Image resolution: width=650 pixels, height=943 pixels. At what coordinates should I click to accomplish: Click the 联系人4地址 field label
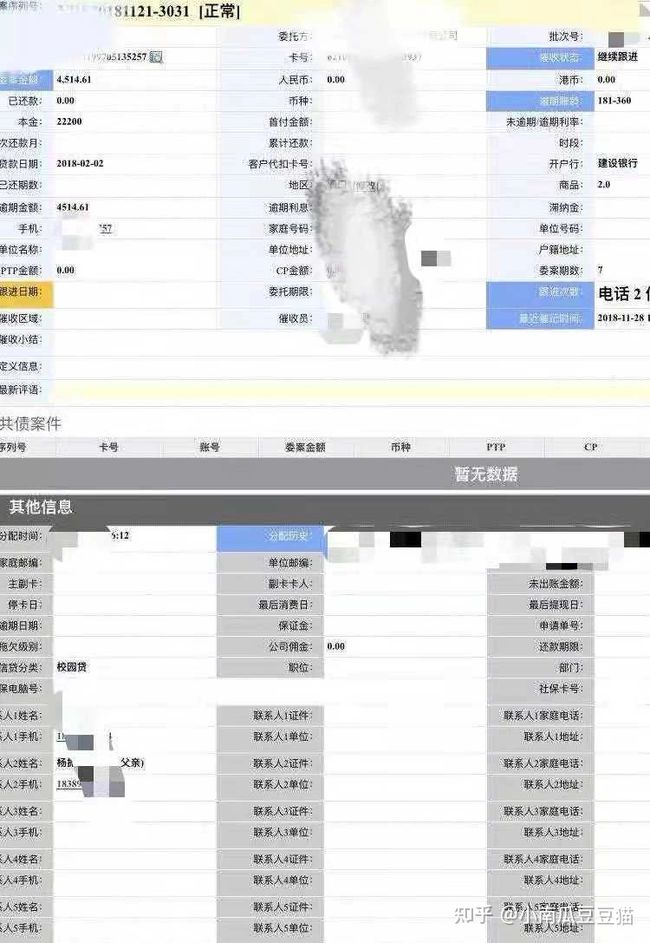553,880
